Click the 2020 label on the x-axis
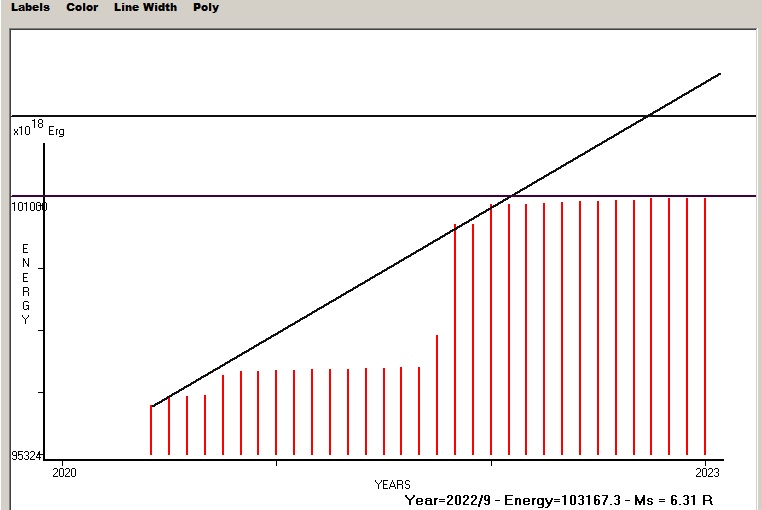This screenshot has height=510, width=762. pos(64,472)
